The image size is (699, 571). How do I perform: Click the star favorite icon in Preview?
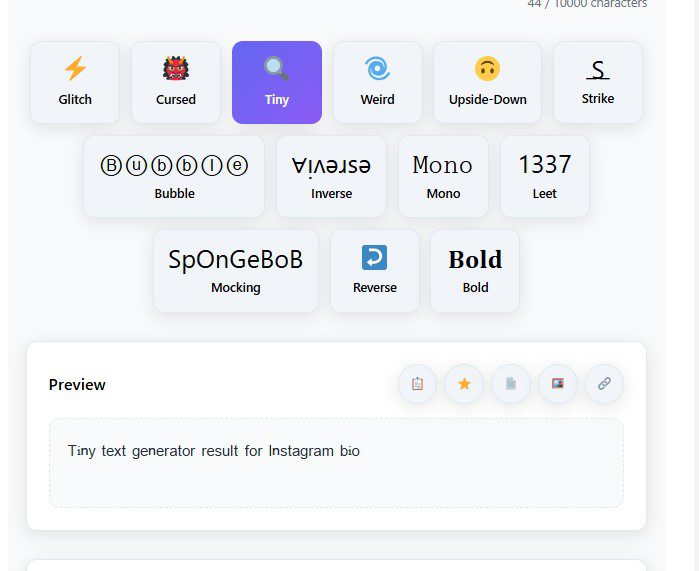click(x=464, y=384)
